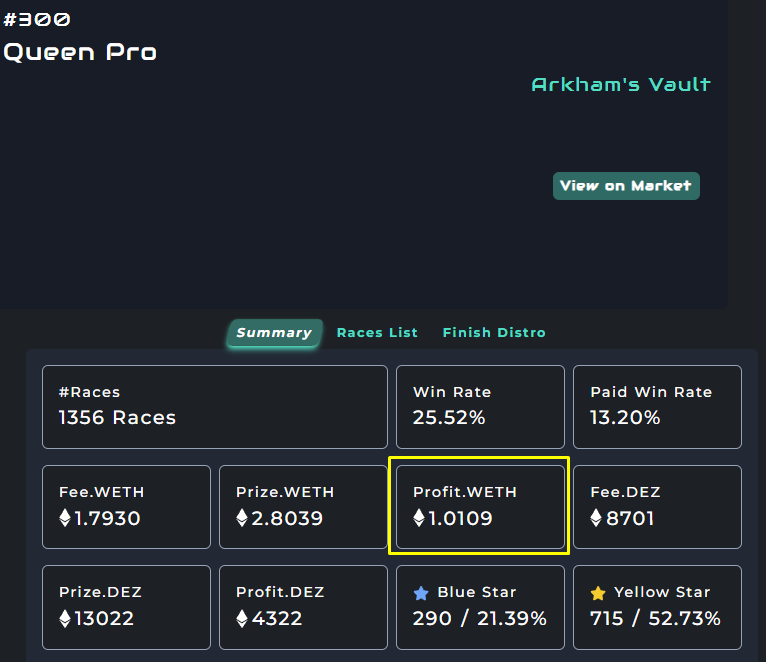Click the Paid Win Rate label
The width and height of the screenshot is (766, 662).
(x=651, y=392)
